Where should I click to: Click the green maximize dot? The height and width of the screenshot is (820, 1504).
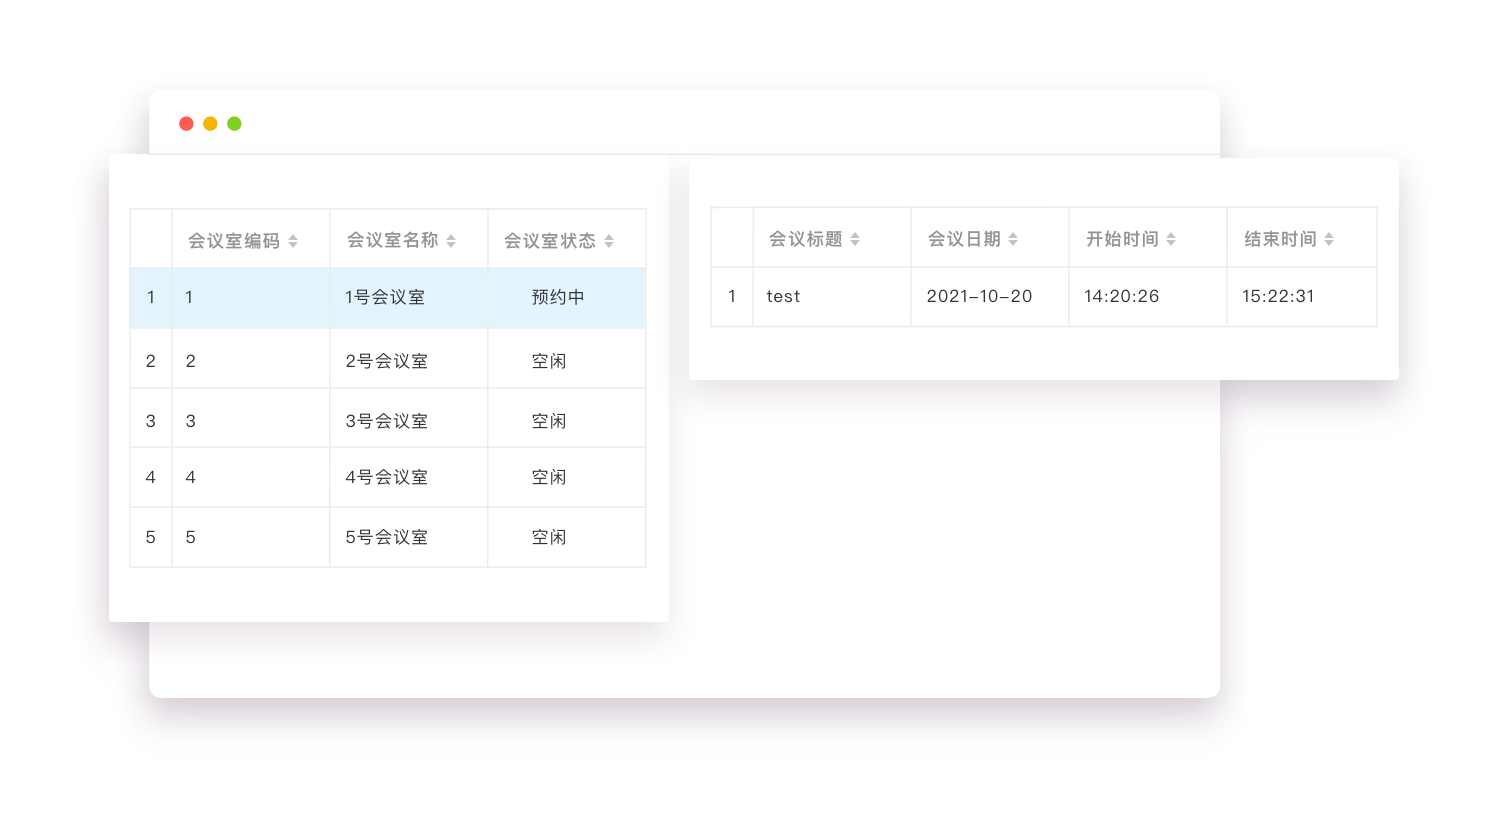coord(234,124)
